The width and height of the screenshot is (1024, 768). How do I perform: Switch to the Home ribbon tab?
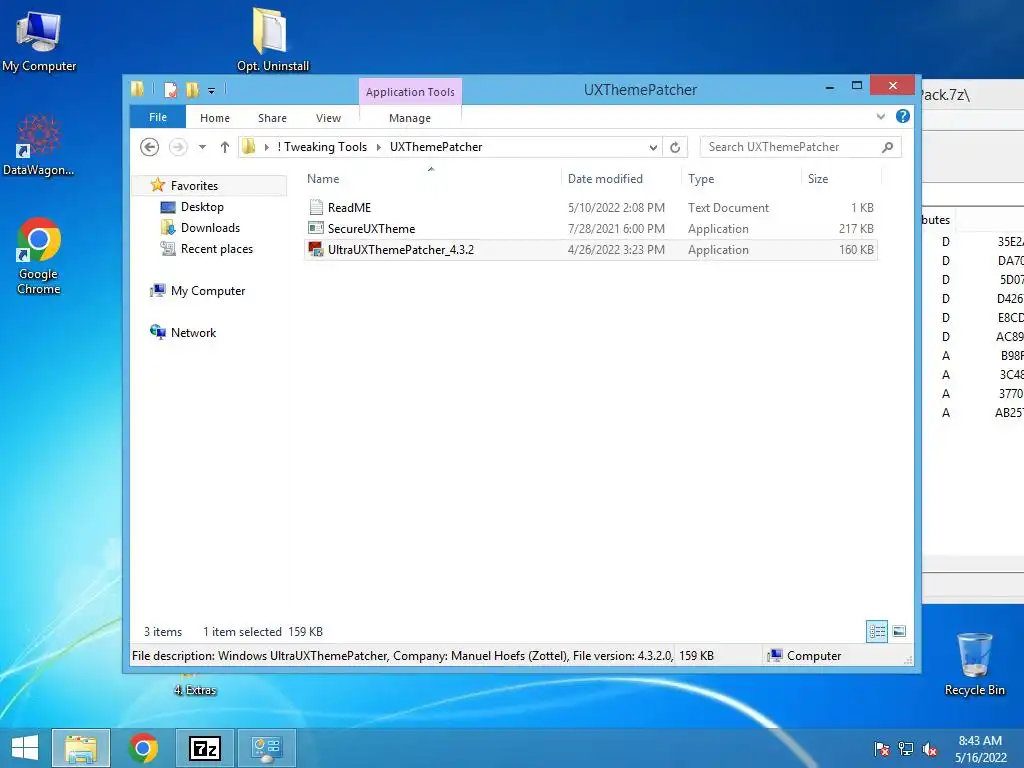coord(215,118)
